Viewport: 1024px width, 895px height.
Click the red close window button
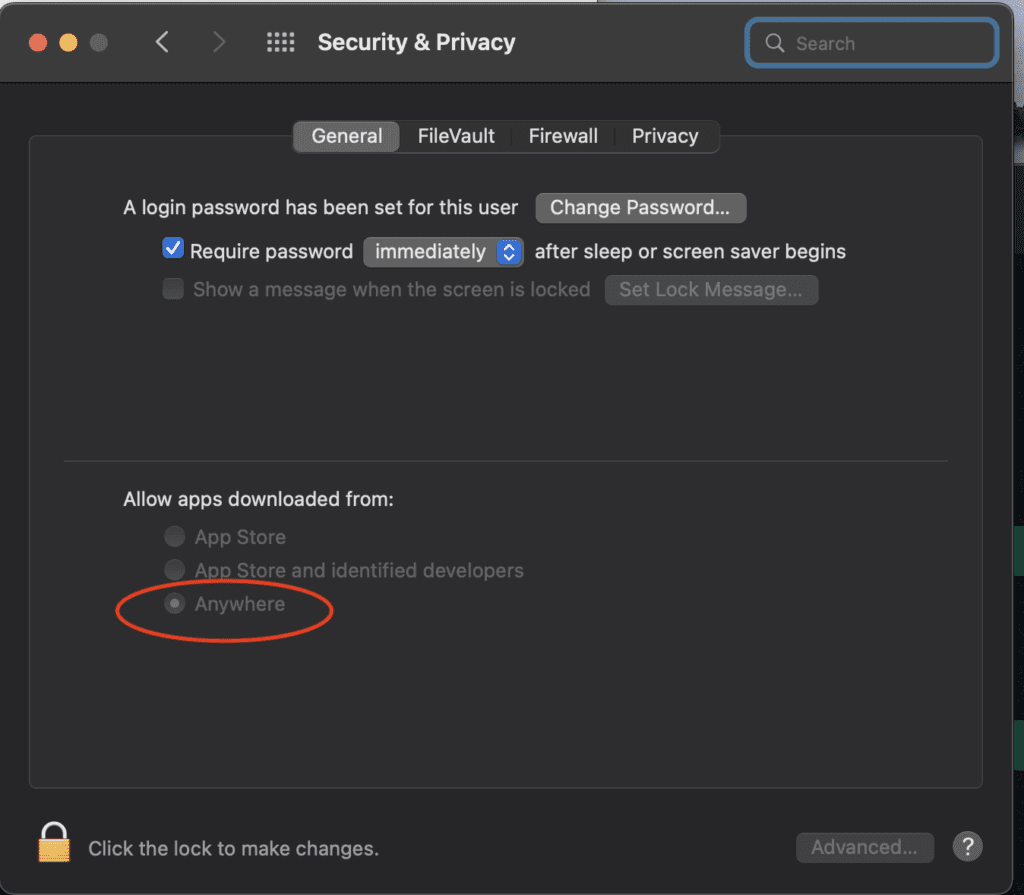click(x=38, y=42)
